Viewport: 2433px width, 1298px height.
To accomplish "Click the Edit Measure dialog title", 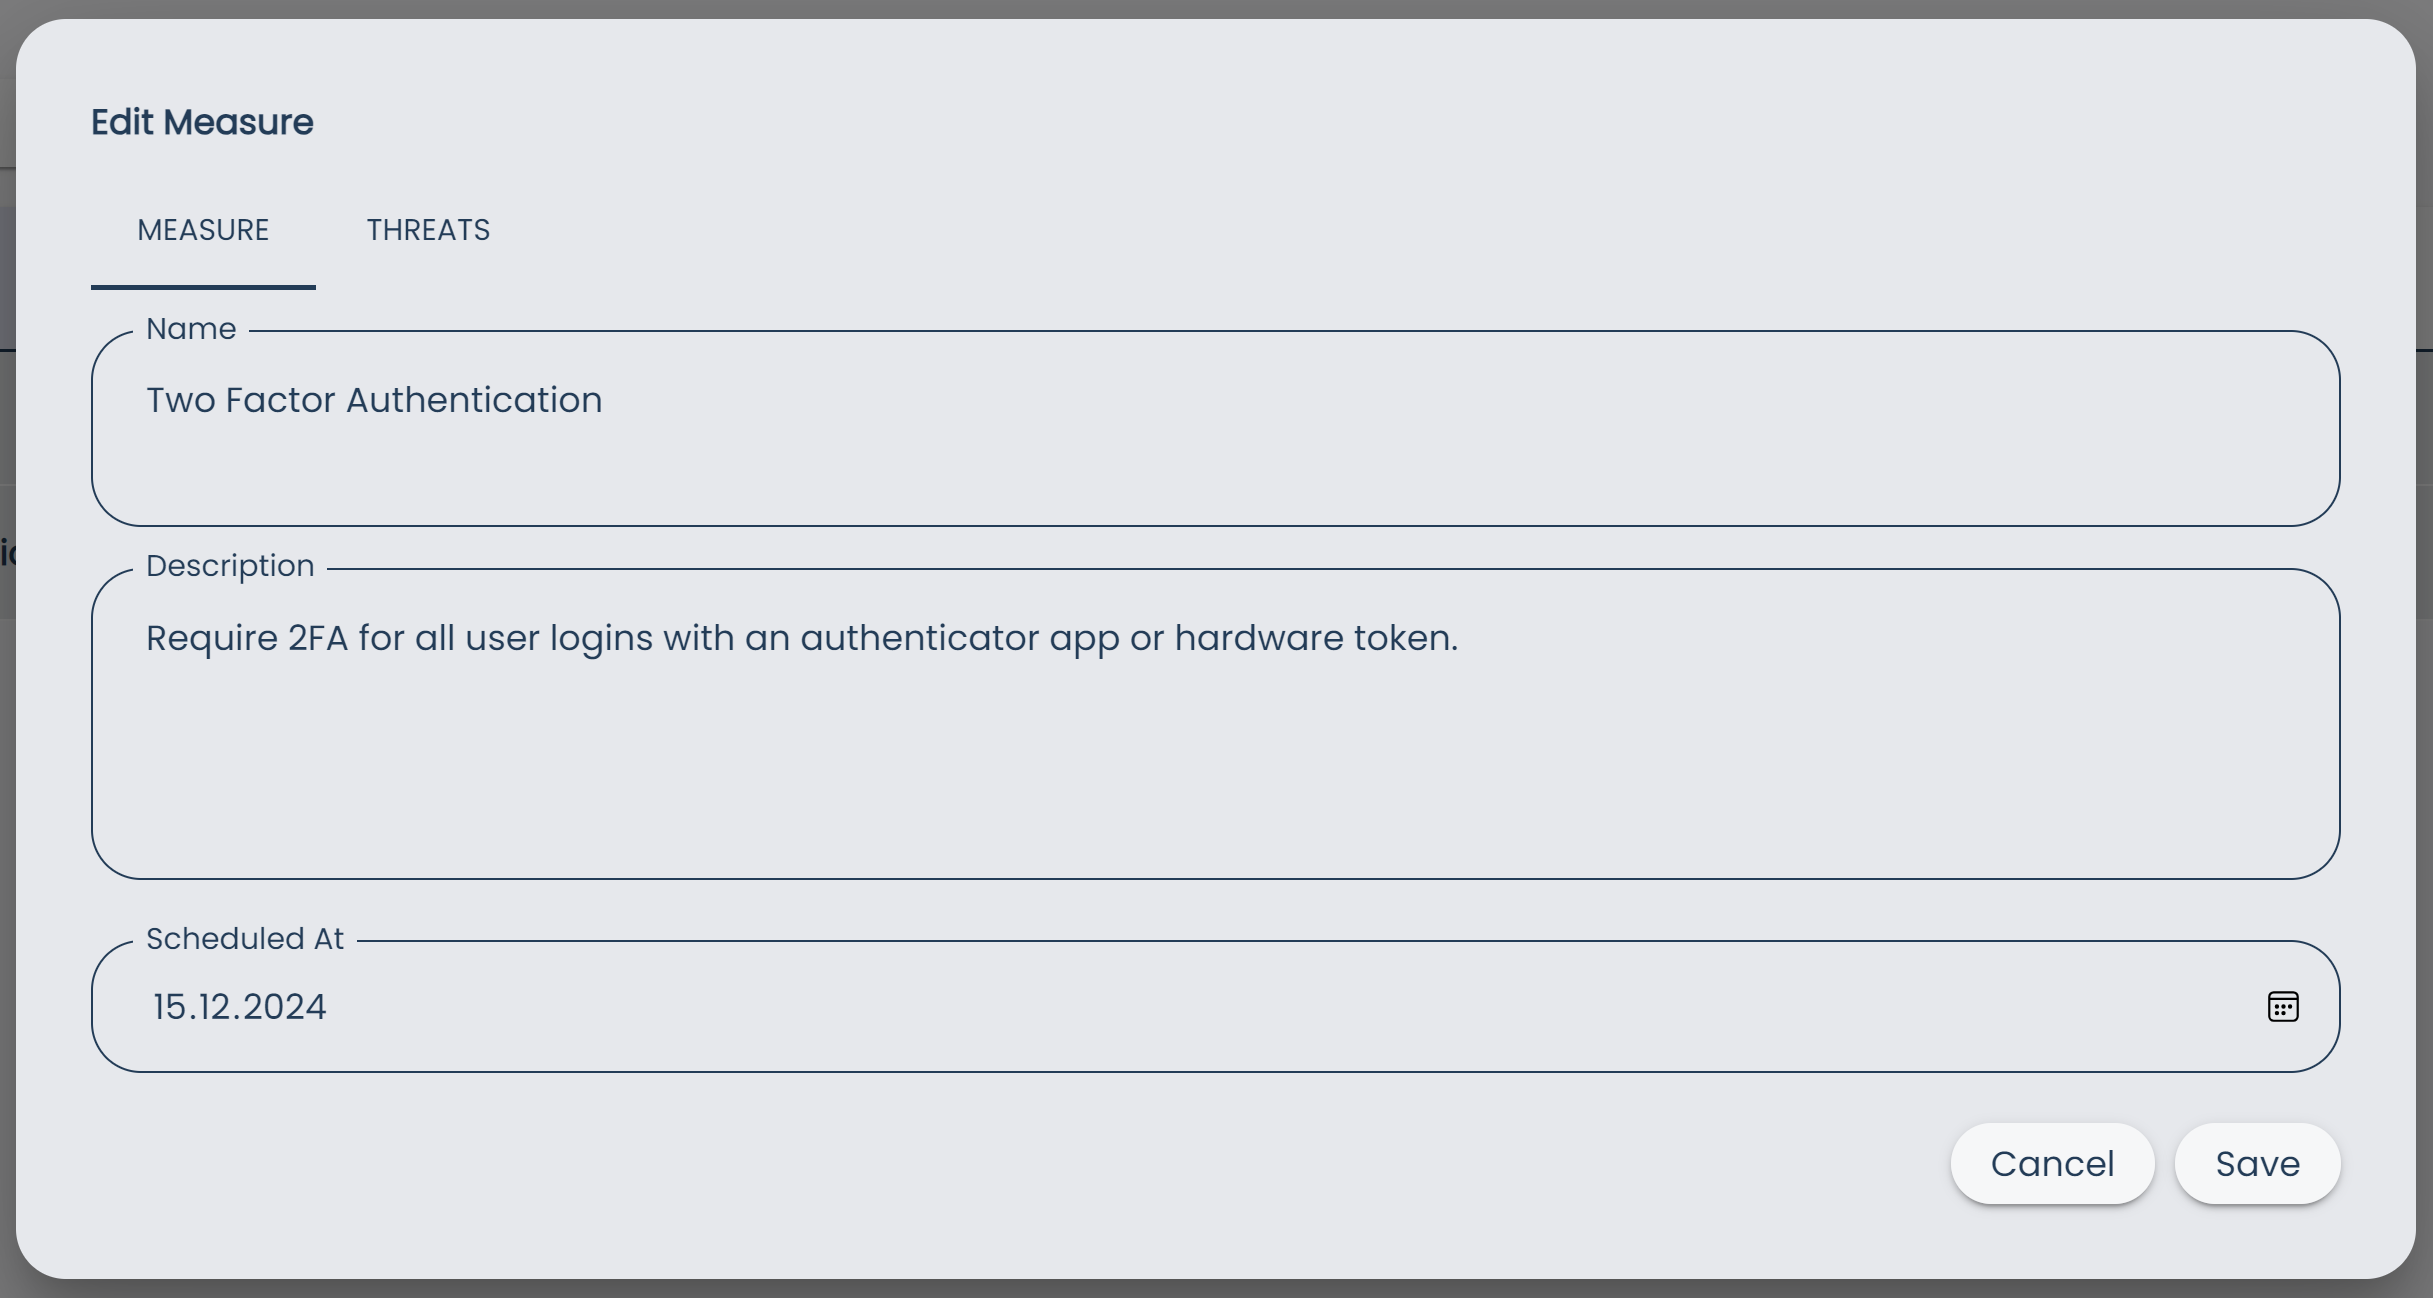I will click(x=202, y=121).
